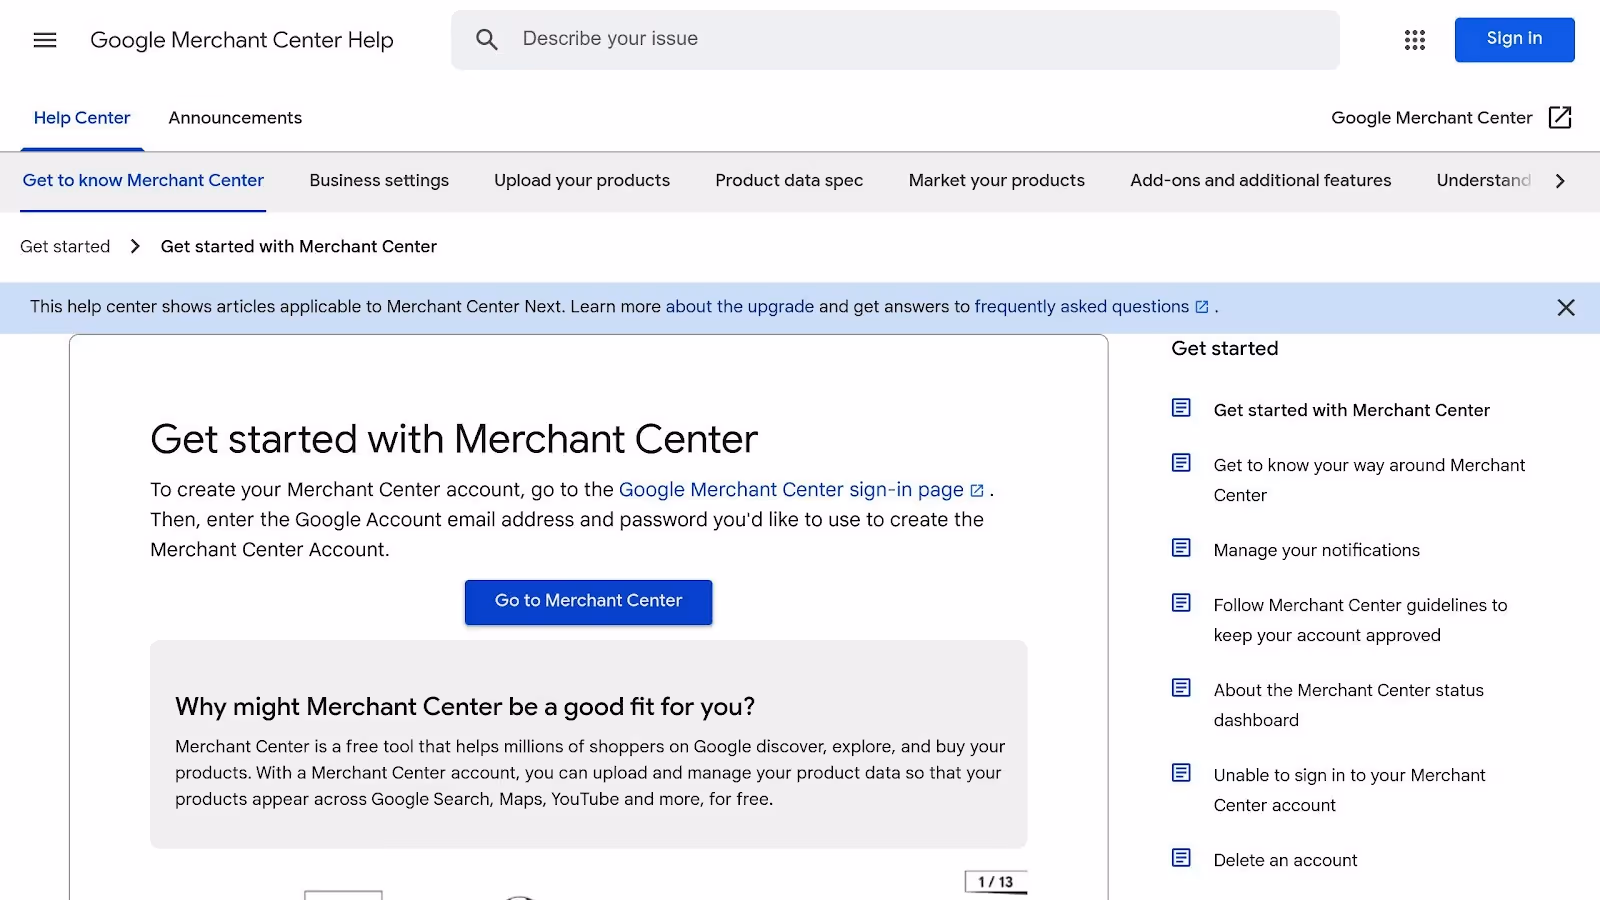Open the Get to know Merchant Center tab
This screenshot has height=900, width=1600.
pos(143,181)
